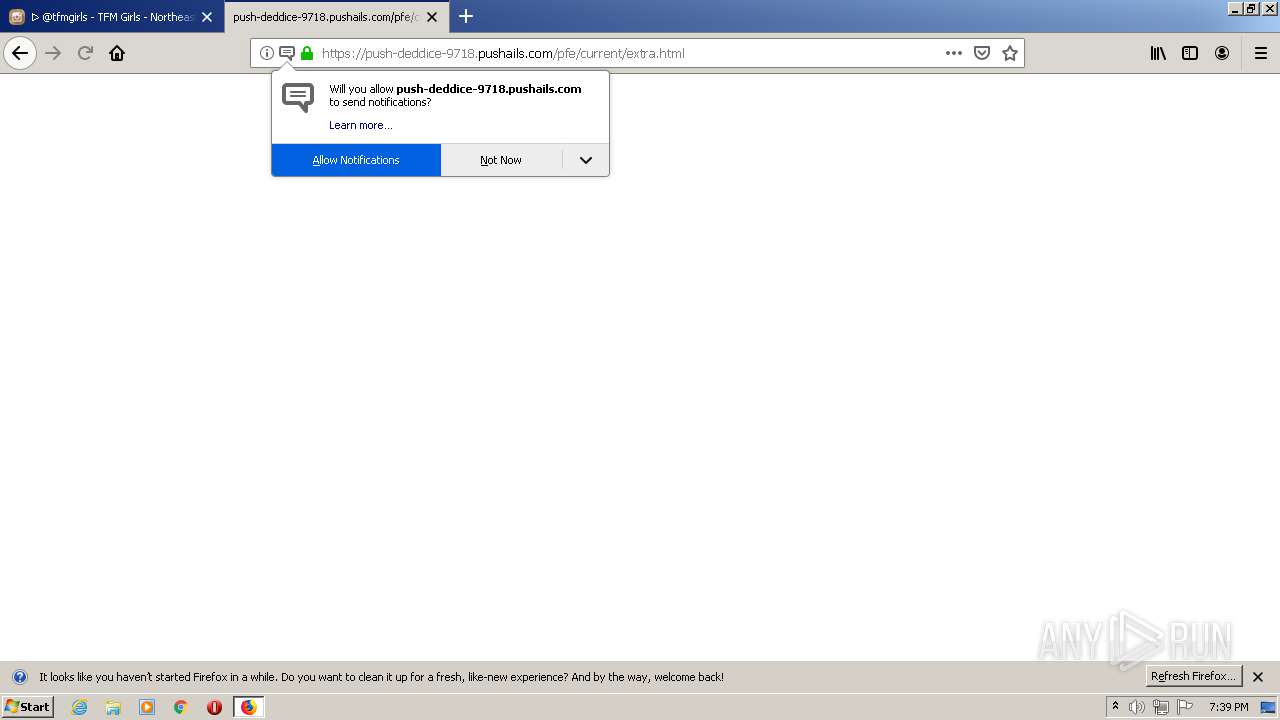Click the green padlock connection icon

point(307,53)
